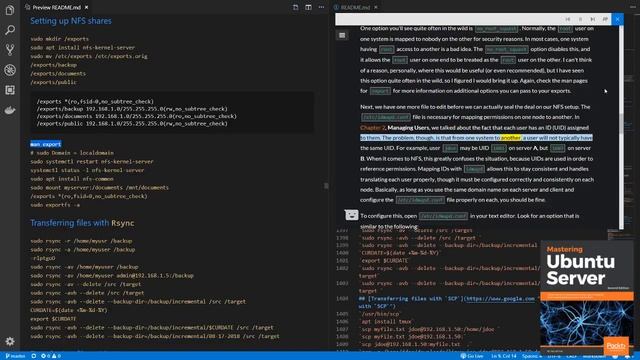640x360 pixels.
Task: Open More Actions menu of preview editor
Action: click(x=322, y=7)
